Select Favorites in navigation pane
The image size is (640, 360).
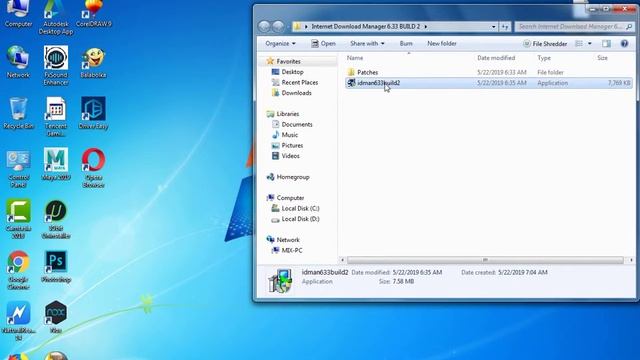tap(288, 62)
